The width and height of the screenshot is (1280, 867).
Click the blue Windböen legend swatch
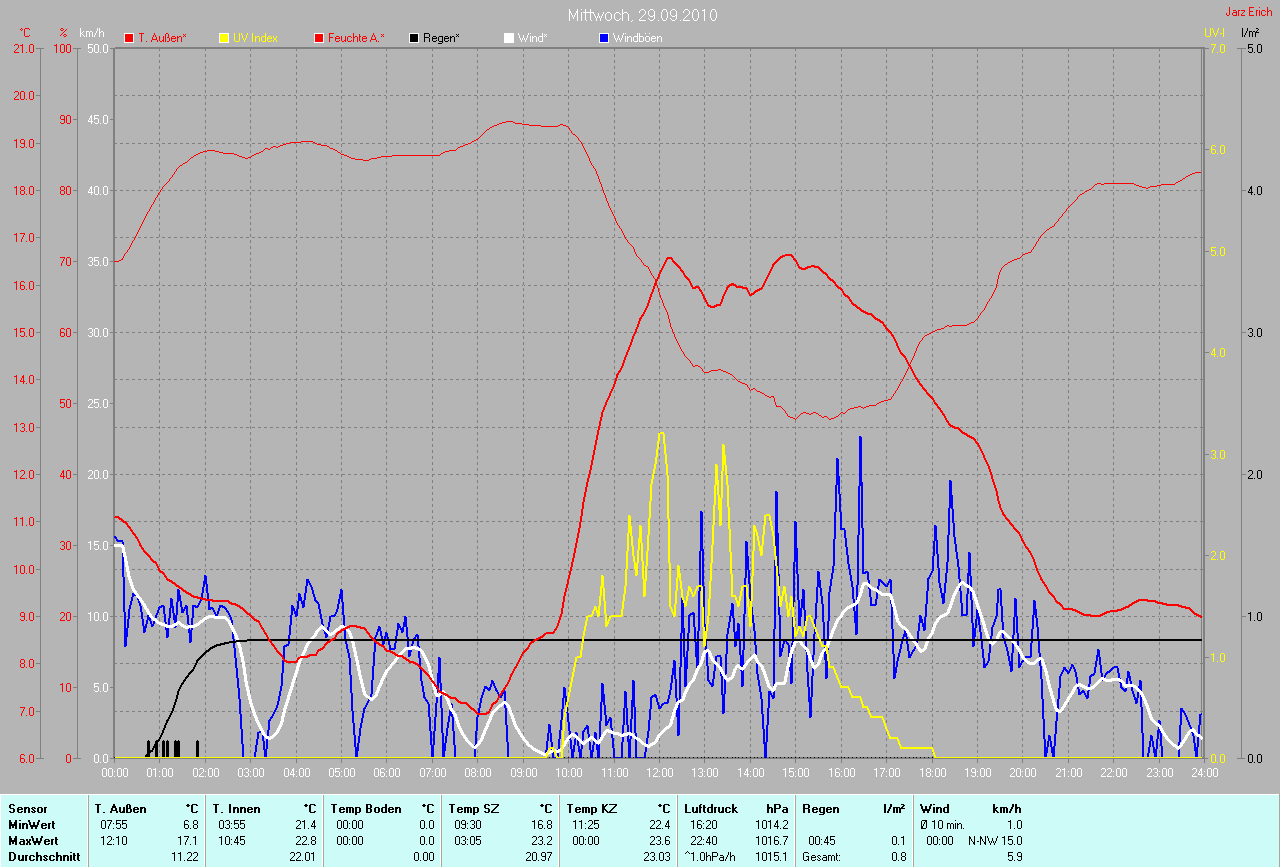click(x=604, y=38)
